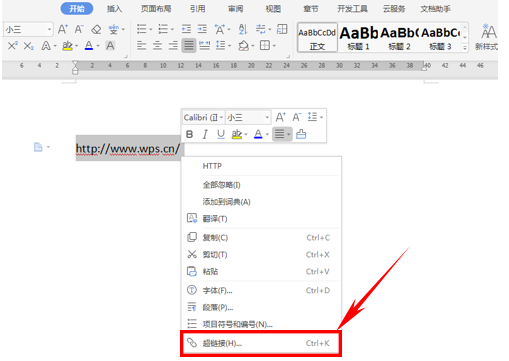Open the font size dropdown in ribbon
Screen dimensions: 509x361
tap(49, 29)
